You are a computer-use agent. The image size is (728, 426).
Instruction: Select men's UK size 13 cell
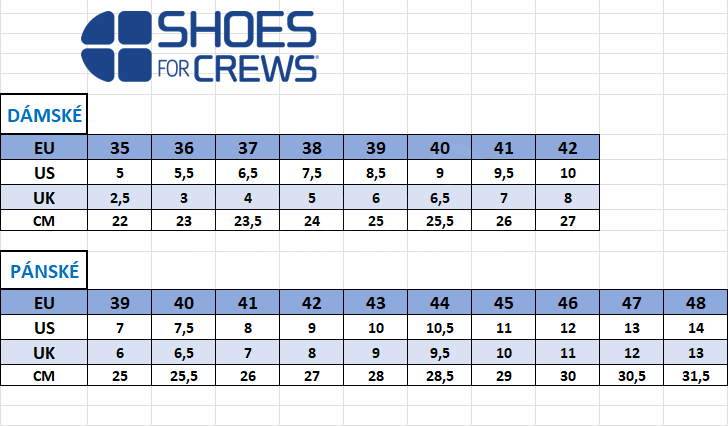tap(696, 353)
